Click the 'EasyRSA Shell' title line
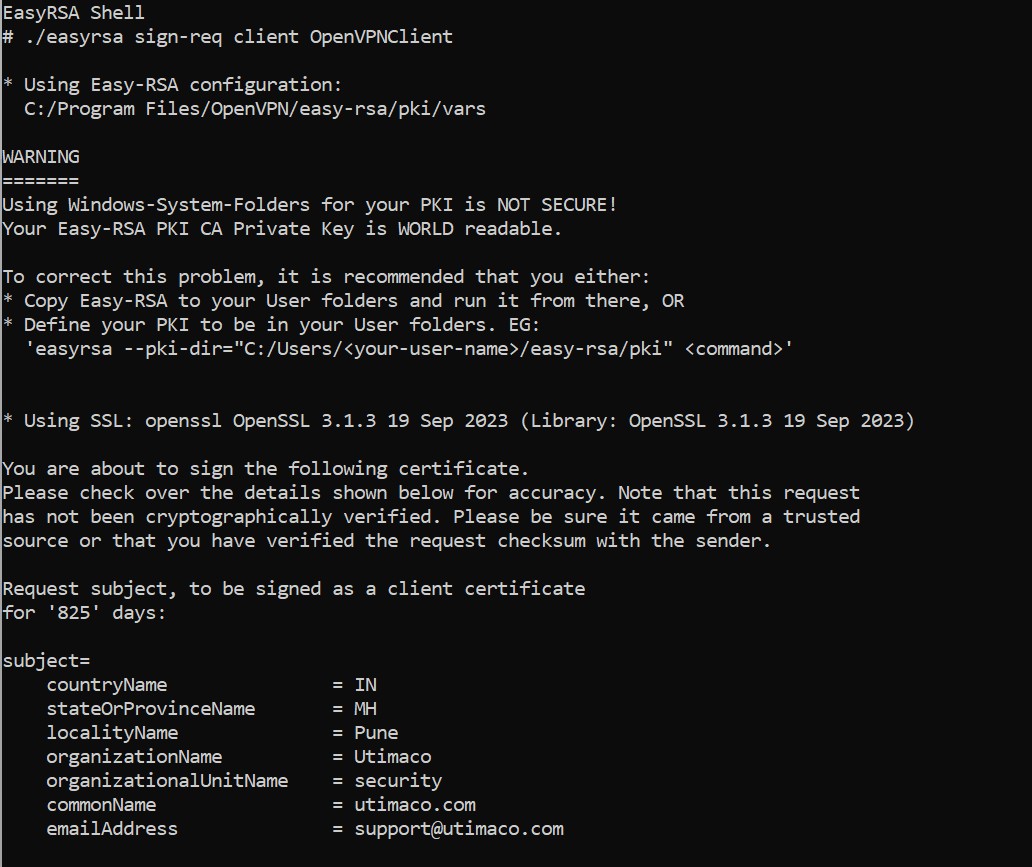Viewport: 1032px width, 867px height. pyautogui.click(x=74, y=13)
